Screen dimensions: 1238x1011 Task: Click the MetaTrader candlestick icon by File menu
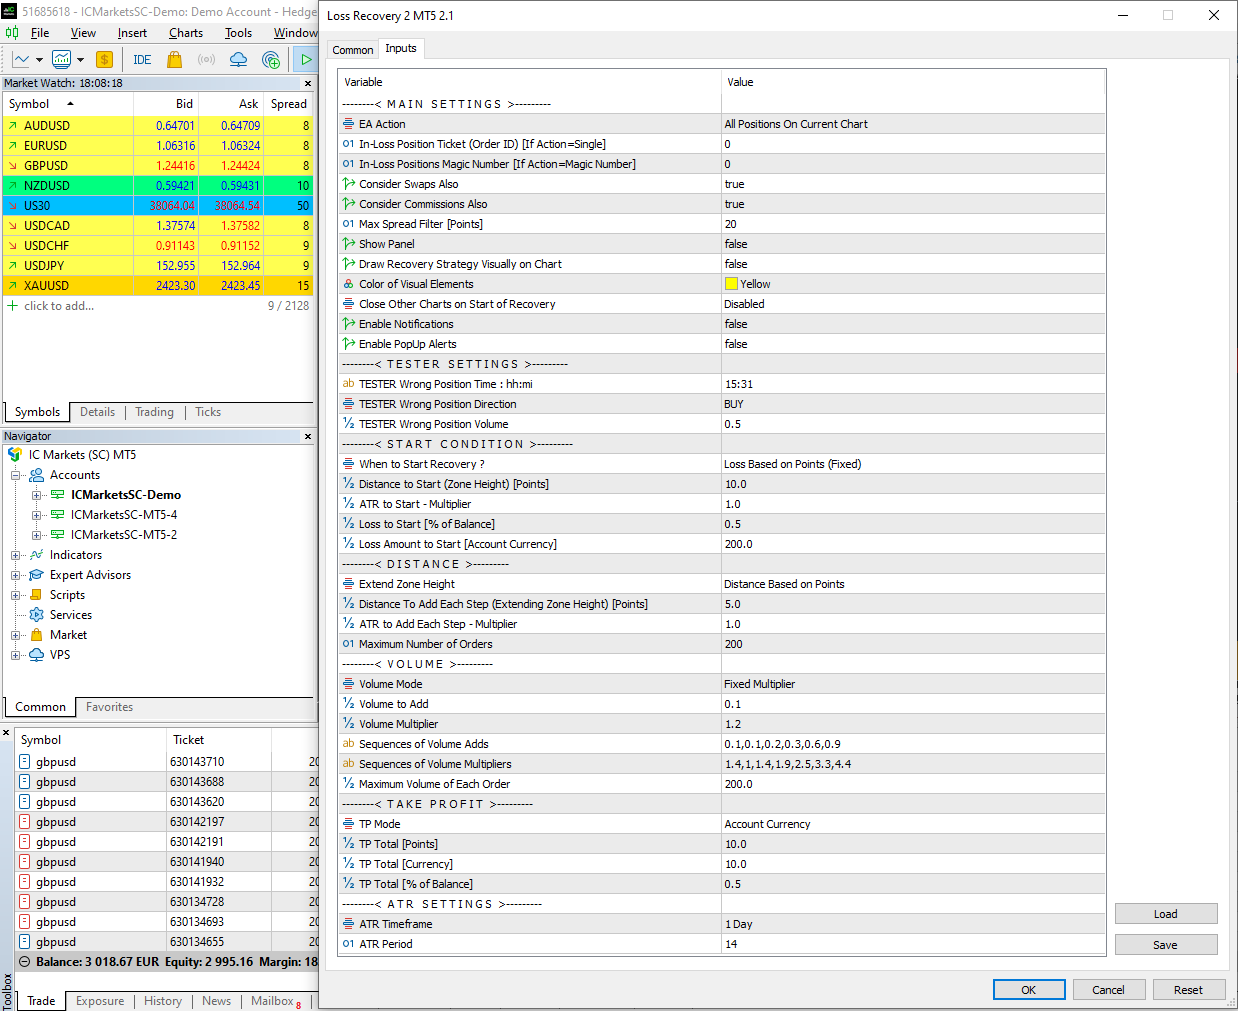coord(12,33)
